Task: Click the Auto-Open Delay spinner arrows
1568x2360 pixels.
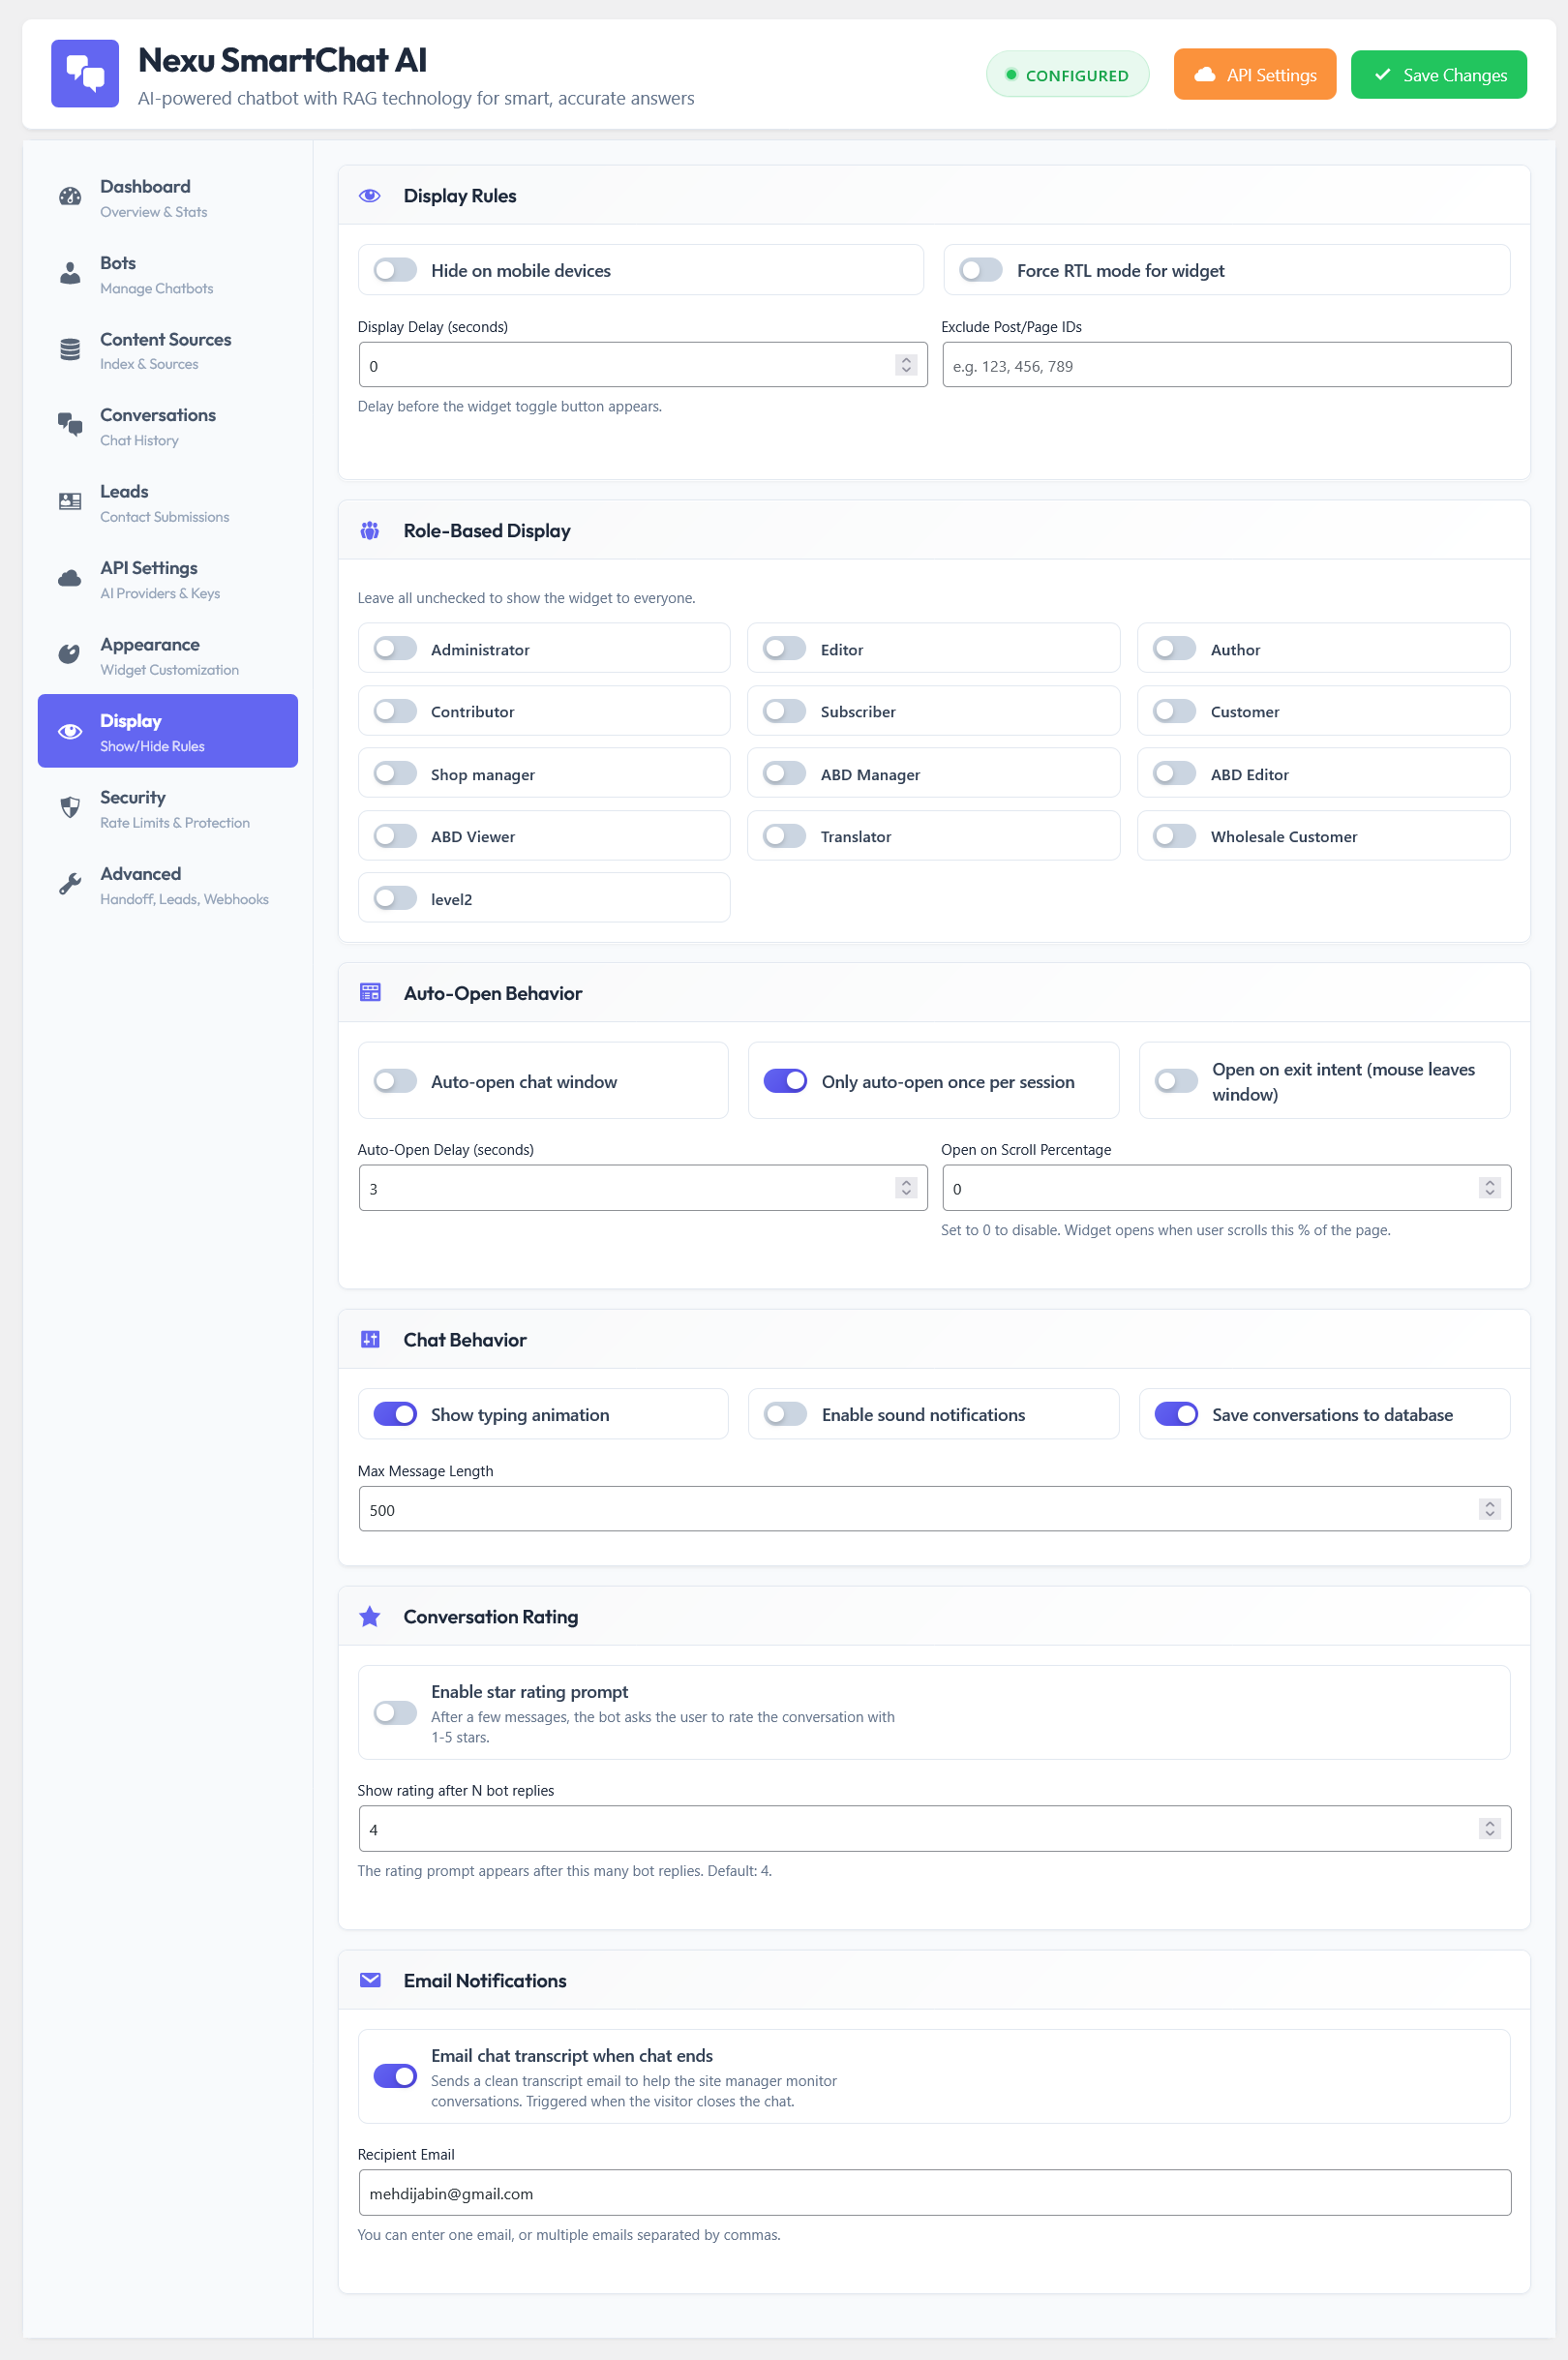Action: click(906, 1187)
